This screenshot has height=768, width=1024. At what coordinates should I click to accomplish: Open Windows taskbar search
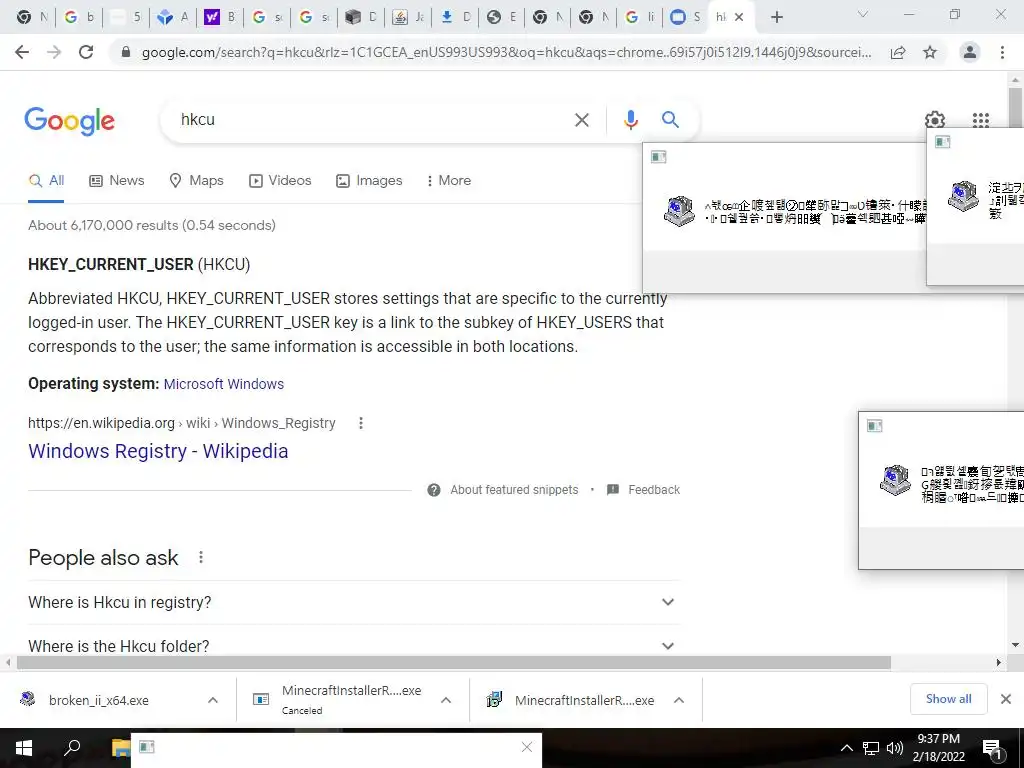pyautogui.click(x=72, y=748)
